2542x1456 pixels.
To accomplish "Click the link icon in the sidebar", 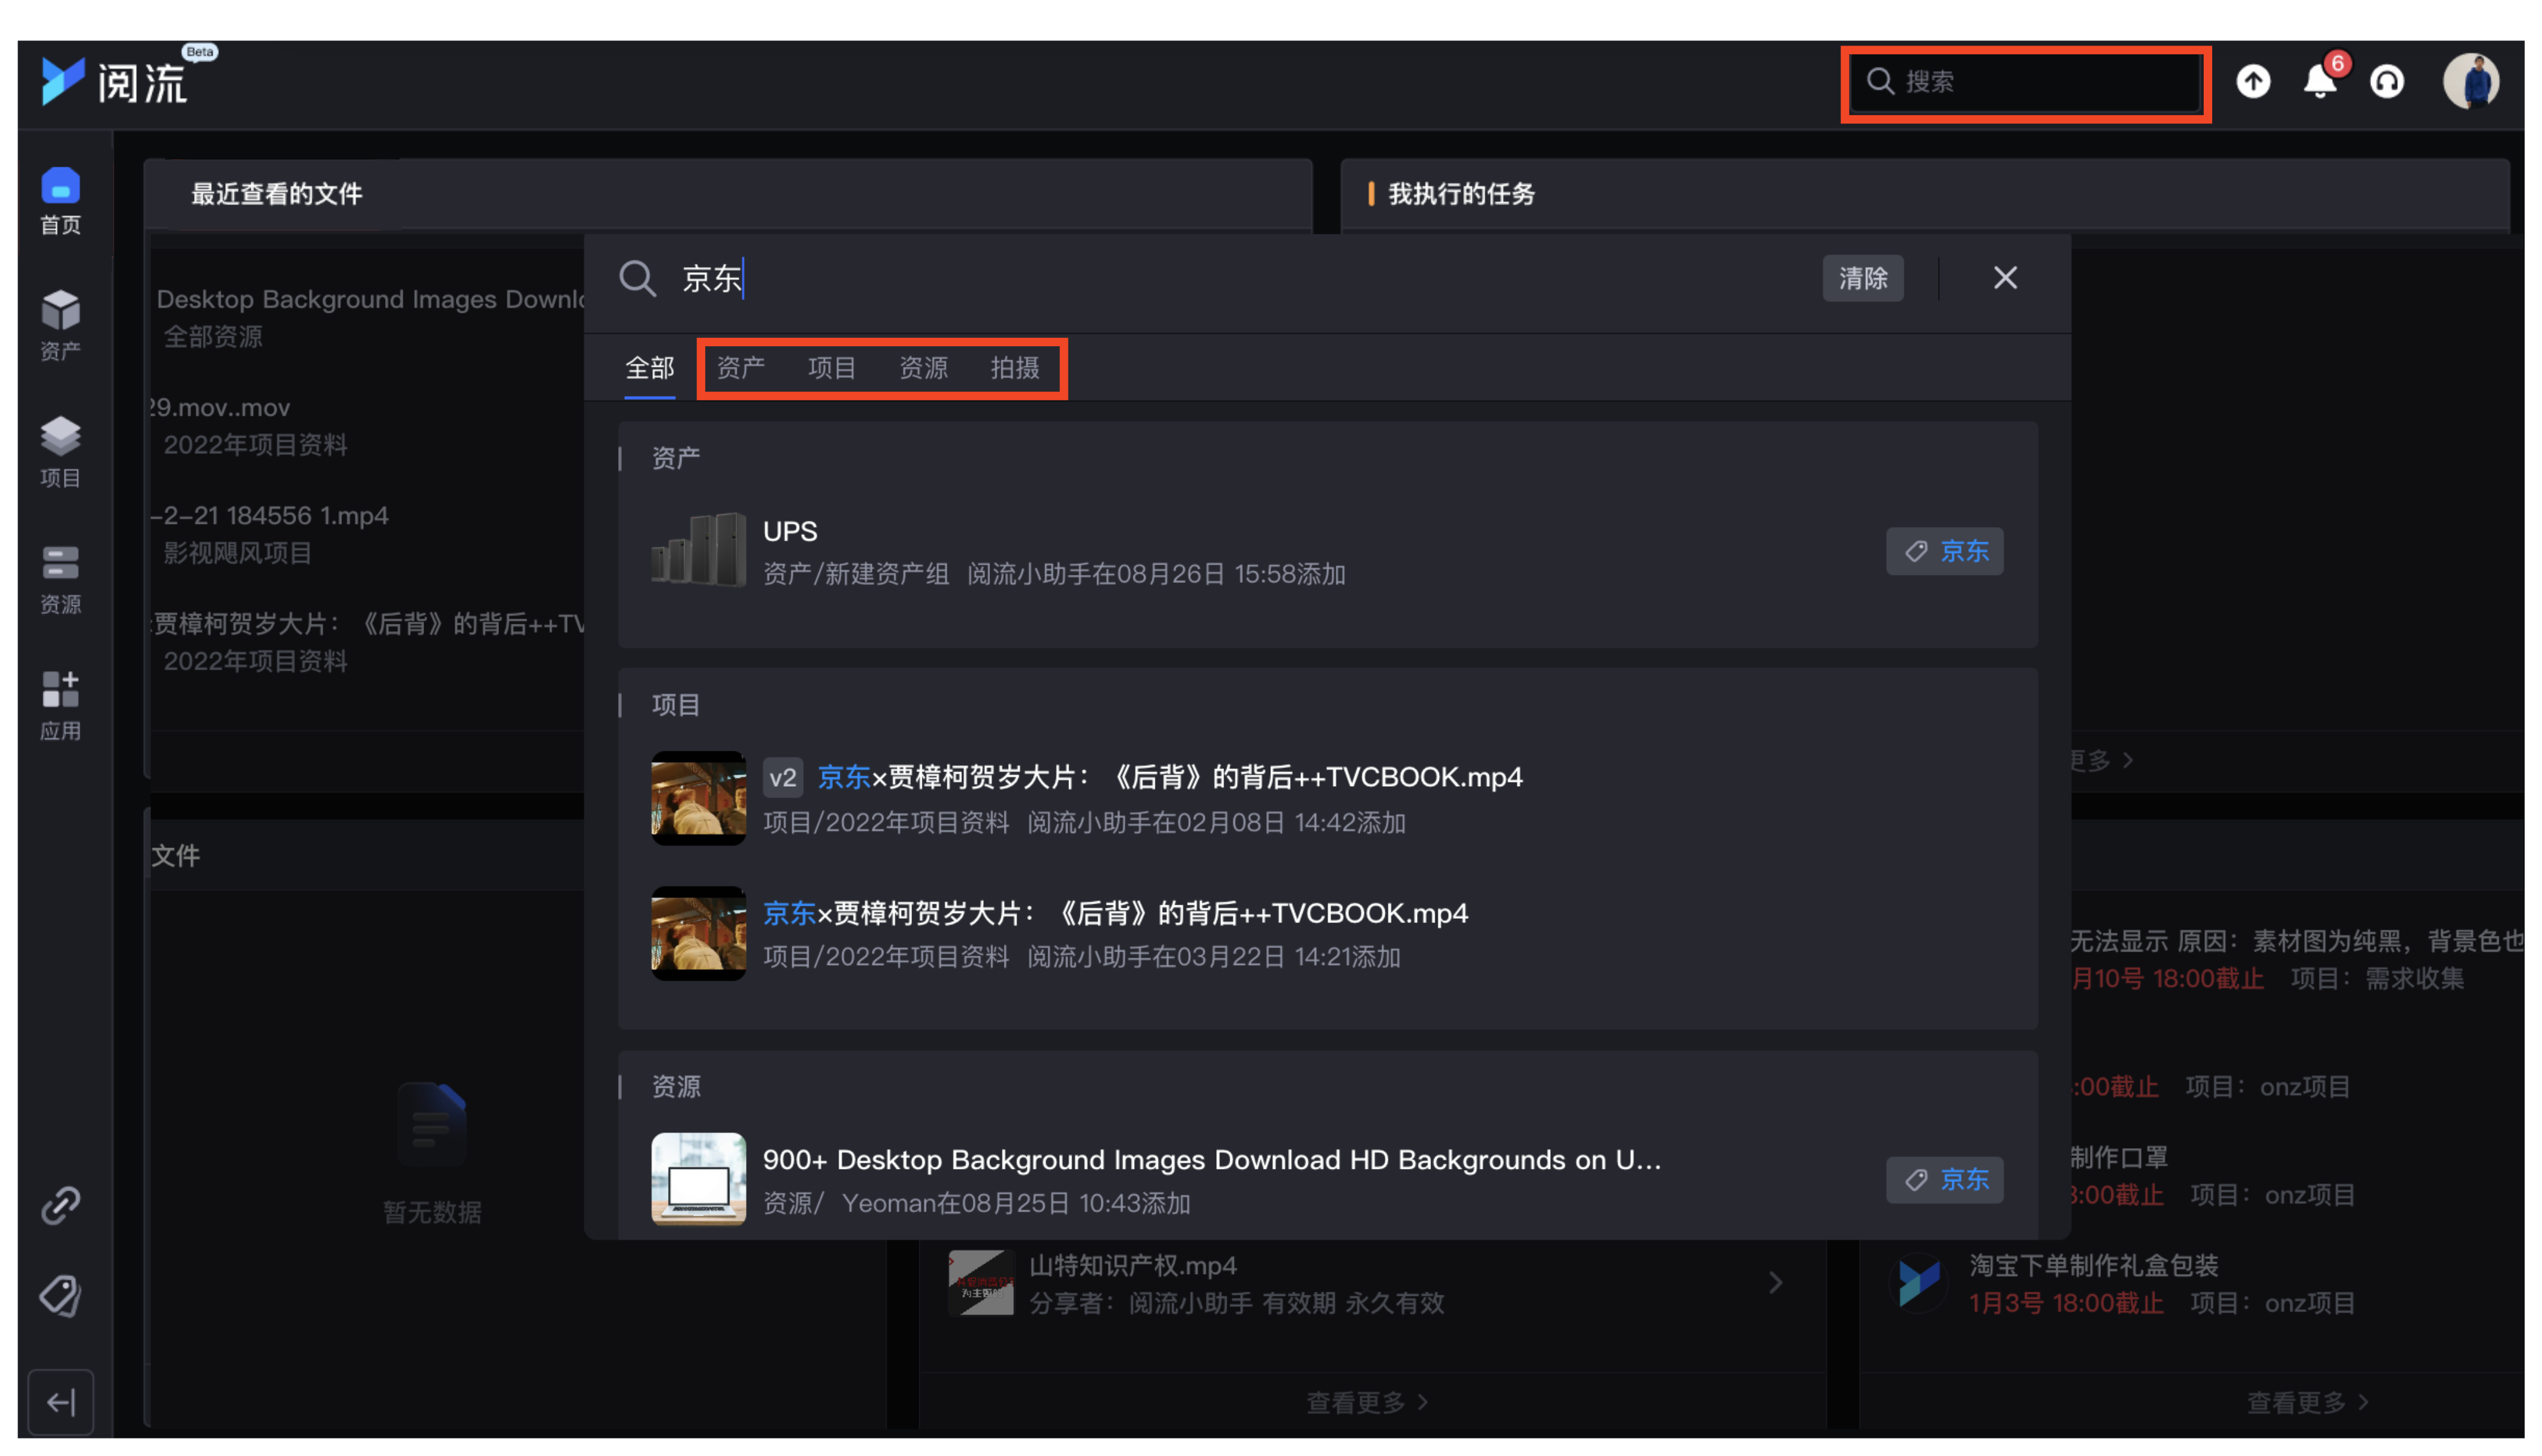I will 60,1205.
